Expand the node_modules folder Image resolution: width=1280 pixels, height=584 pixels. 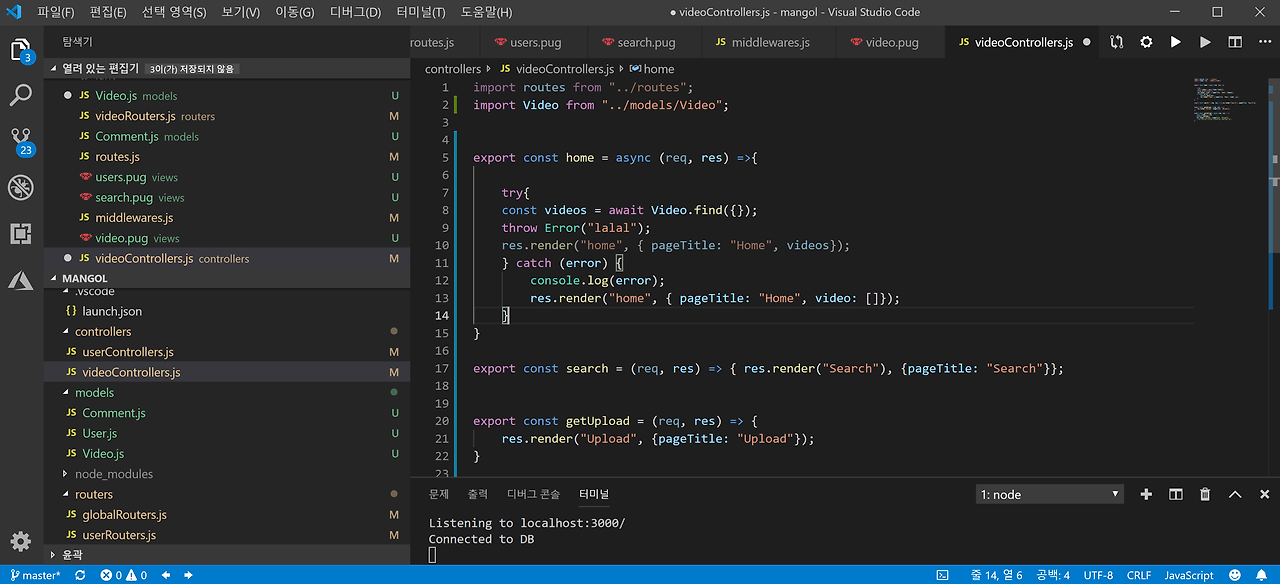pyautogui.click(x=113, y=474)
